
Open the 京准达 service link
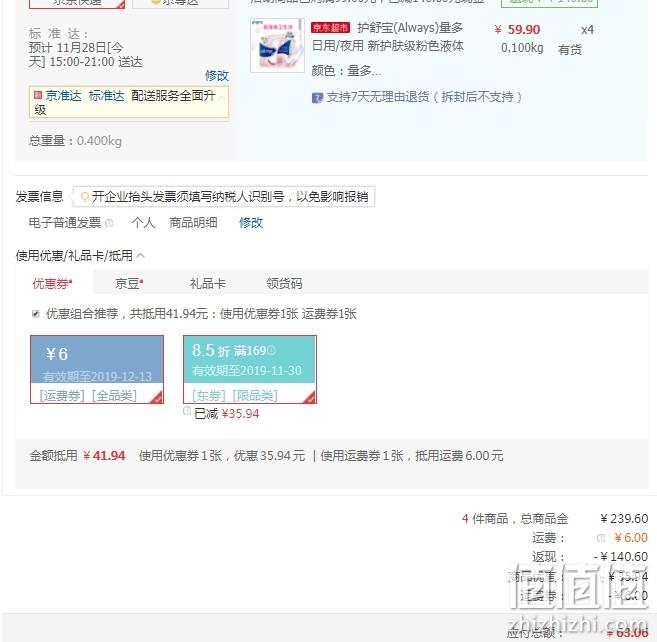[x=63, y=96]
